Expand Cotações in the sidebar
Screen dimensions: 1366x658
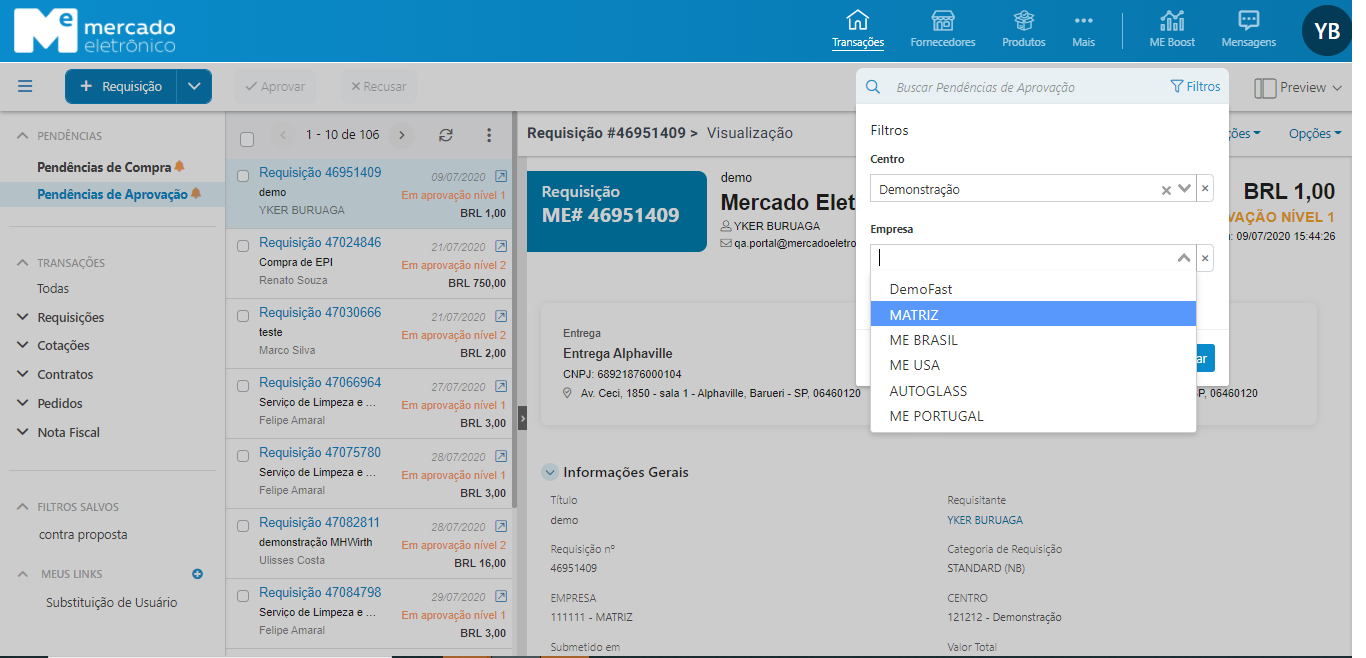coord(23,346)
